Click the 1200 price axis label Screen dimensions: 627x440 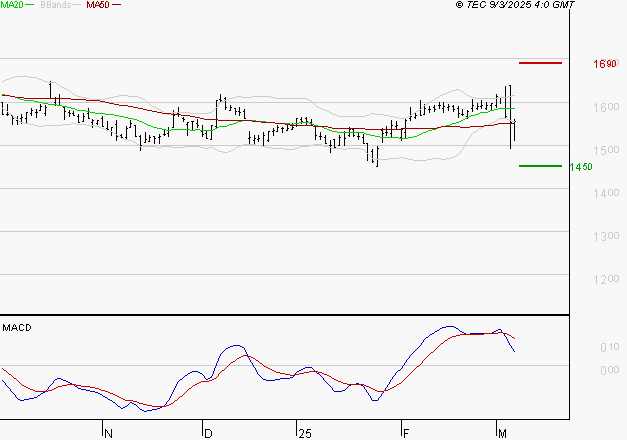tap(604, 279)
